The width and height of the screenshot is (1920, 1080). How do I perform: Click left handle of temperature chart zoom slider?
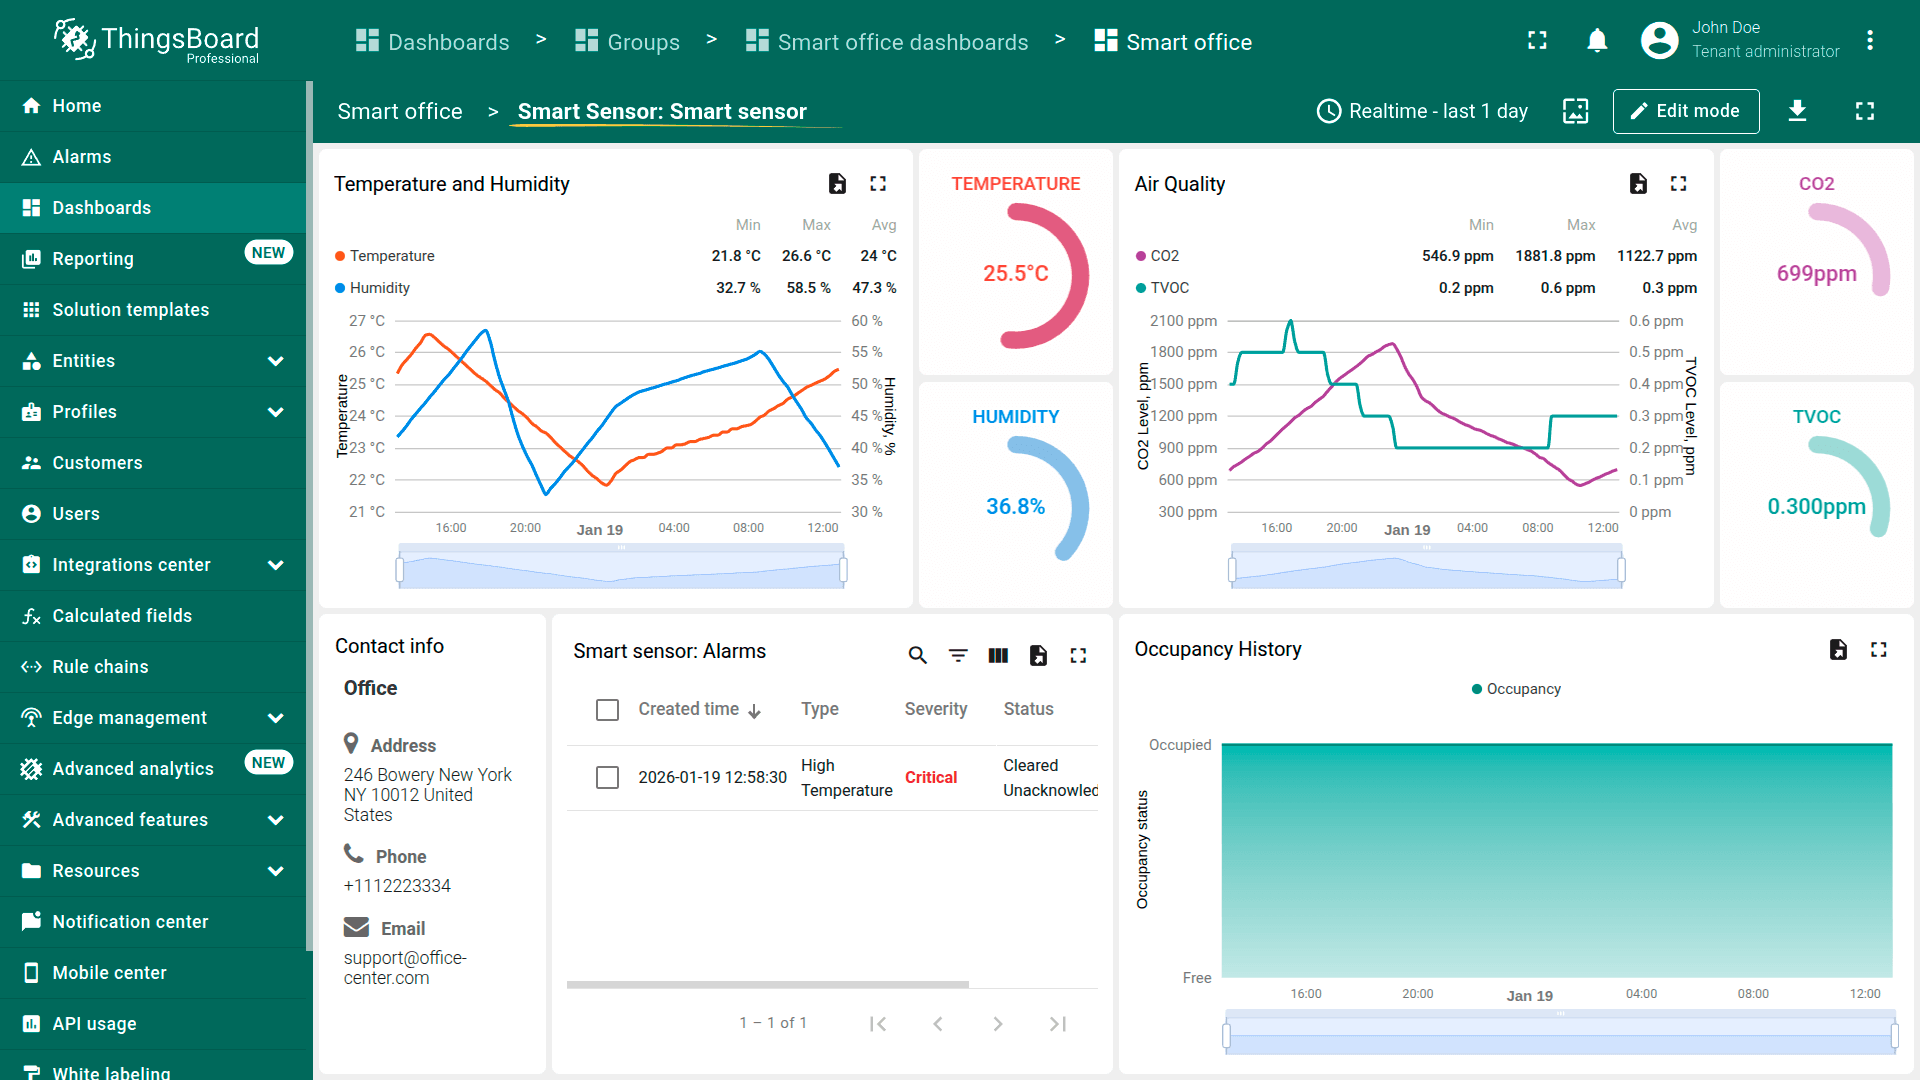click(x=400, y=570)
